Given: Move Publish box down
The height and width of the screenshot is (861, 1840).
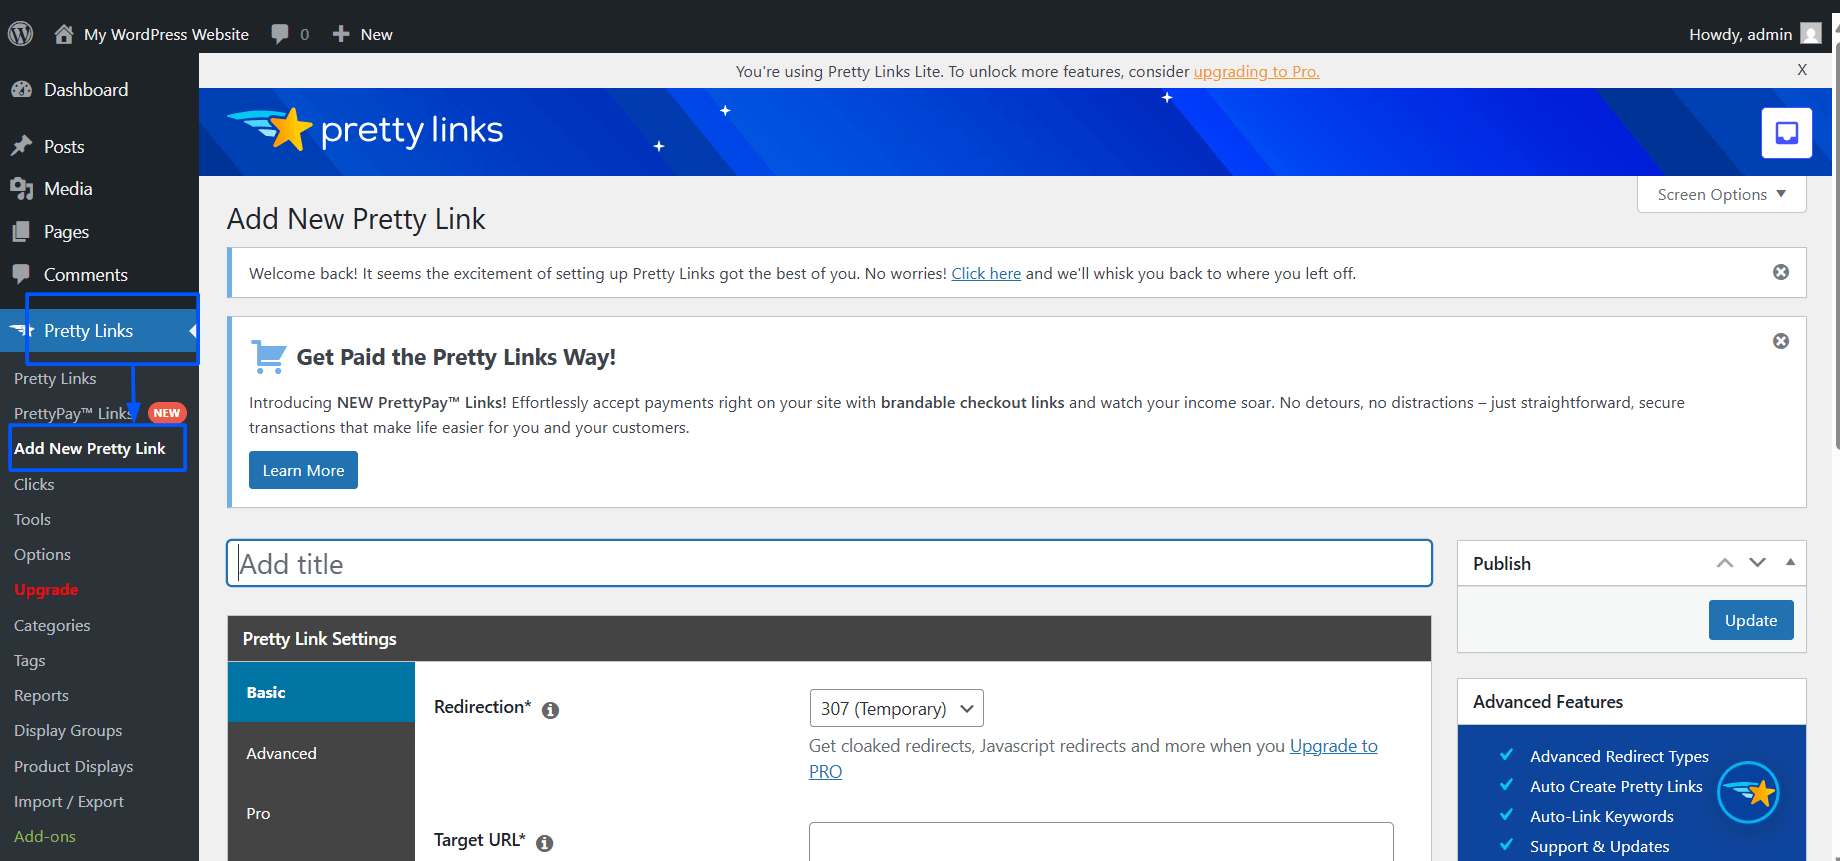Looking at the screenshot, I should point(1757,563).
